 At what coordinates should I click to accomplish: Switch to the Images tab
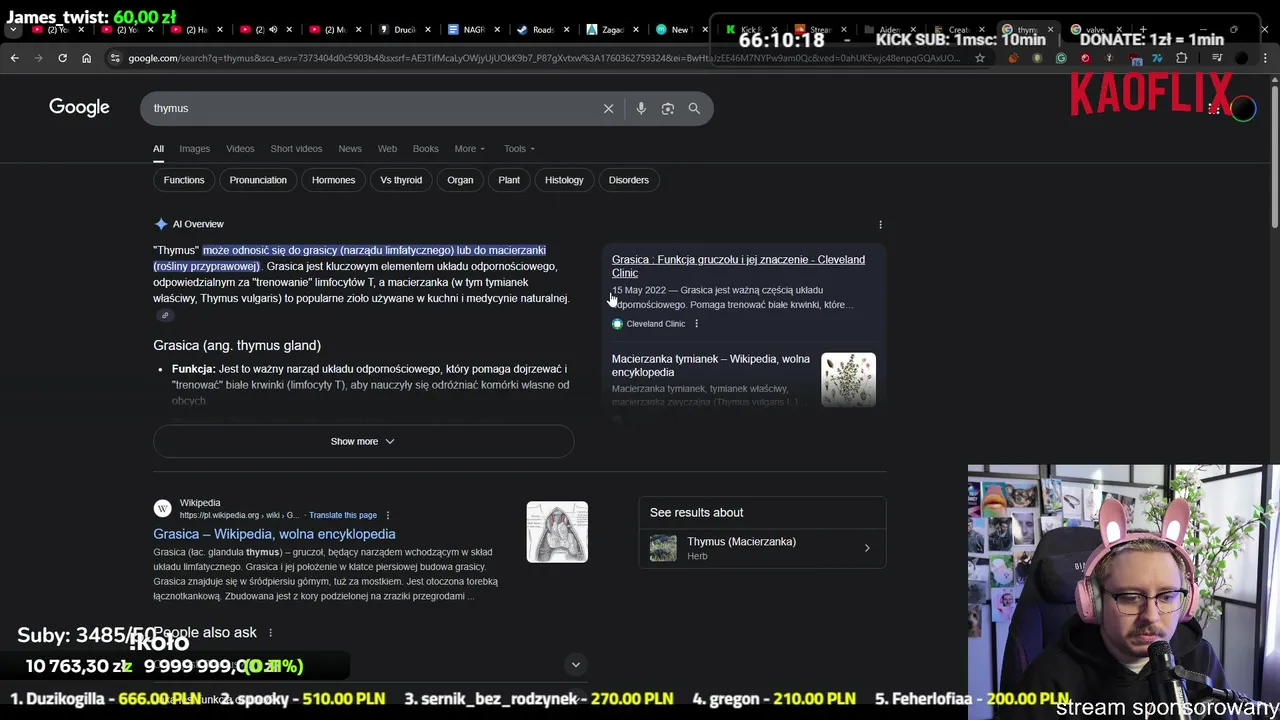tap(194, 149)
